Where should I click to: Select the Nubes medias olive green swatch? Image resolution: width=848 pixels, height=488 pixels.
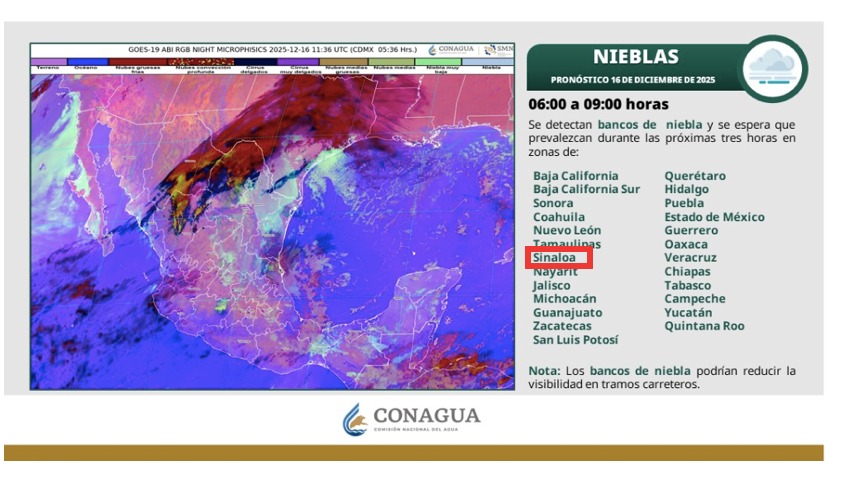coord(391,62)
